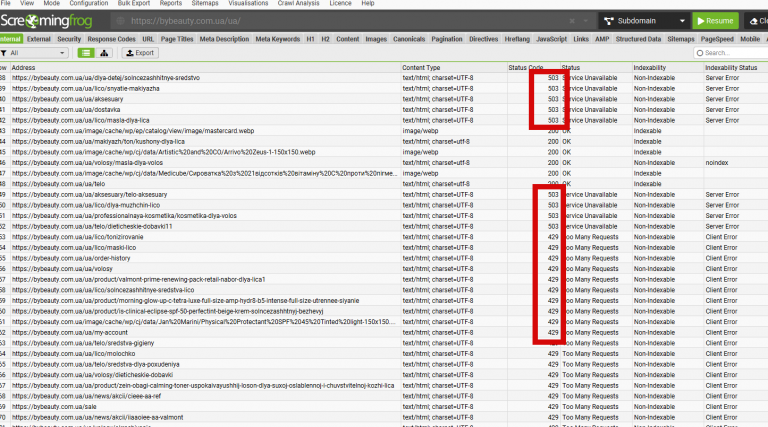This screenshot has height=427, width=768.
Task: Click the search magnifier icon
Action: click(x=700, y=53)
